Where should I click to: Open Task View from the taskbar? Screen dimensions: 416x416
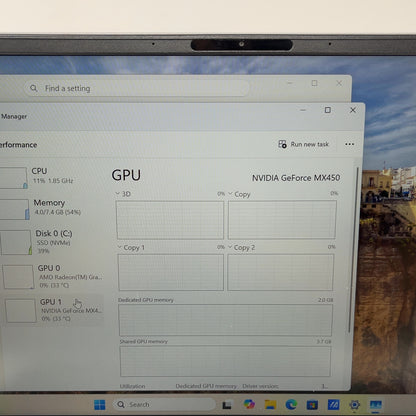(x=227, y=405)
